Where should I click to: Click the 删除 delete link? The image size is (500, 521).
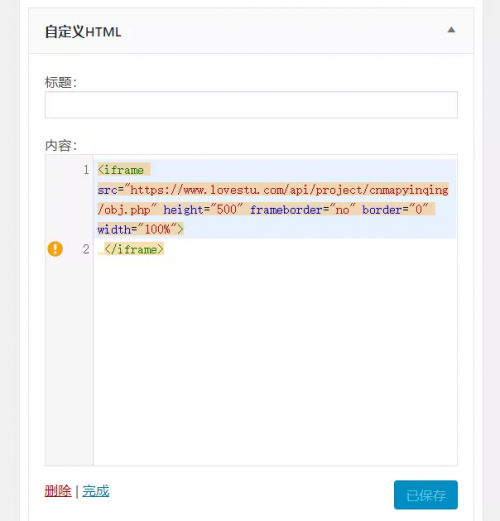click(58, 491)
